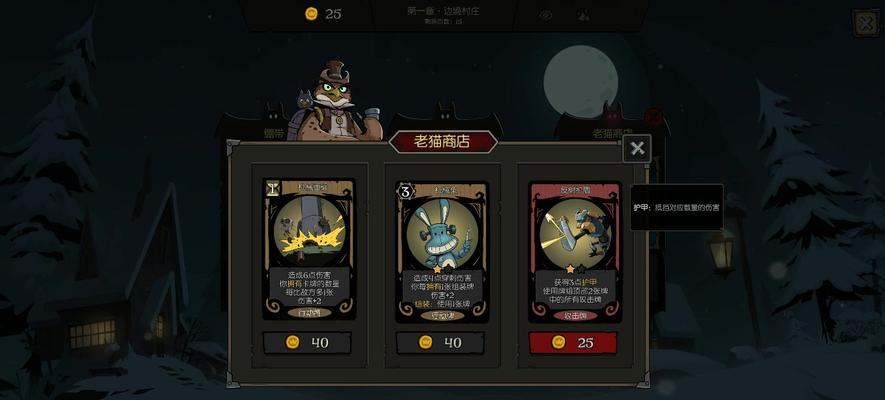This screenshot has height=400, width=885.
Task: Click the owl shopkeeper character
Action: tap(334, 103)
